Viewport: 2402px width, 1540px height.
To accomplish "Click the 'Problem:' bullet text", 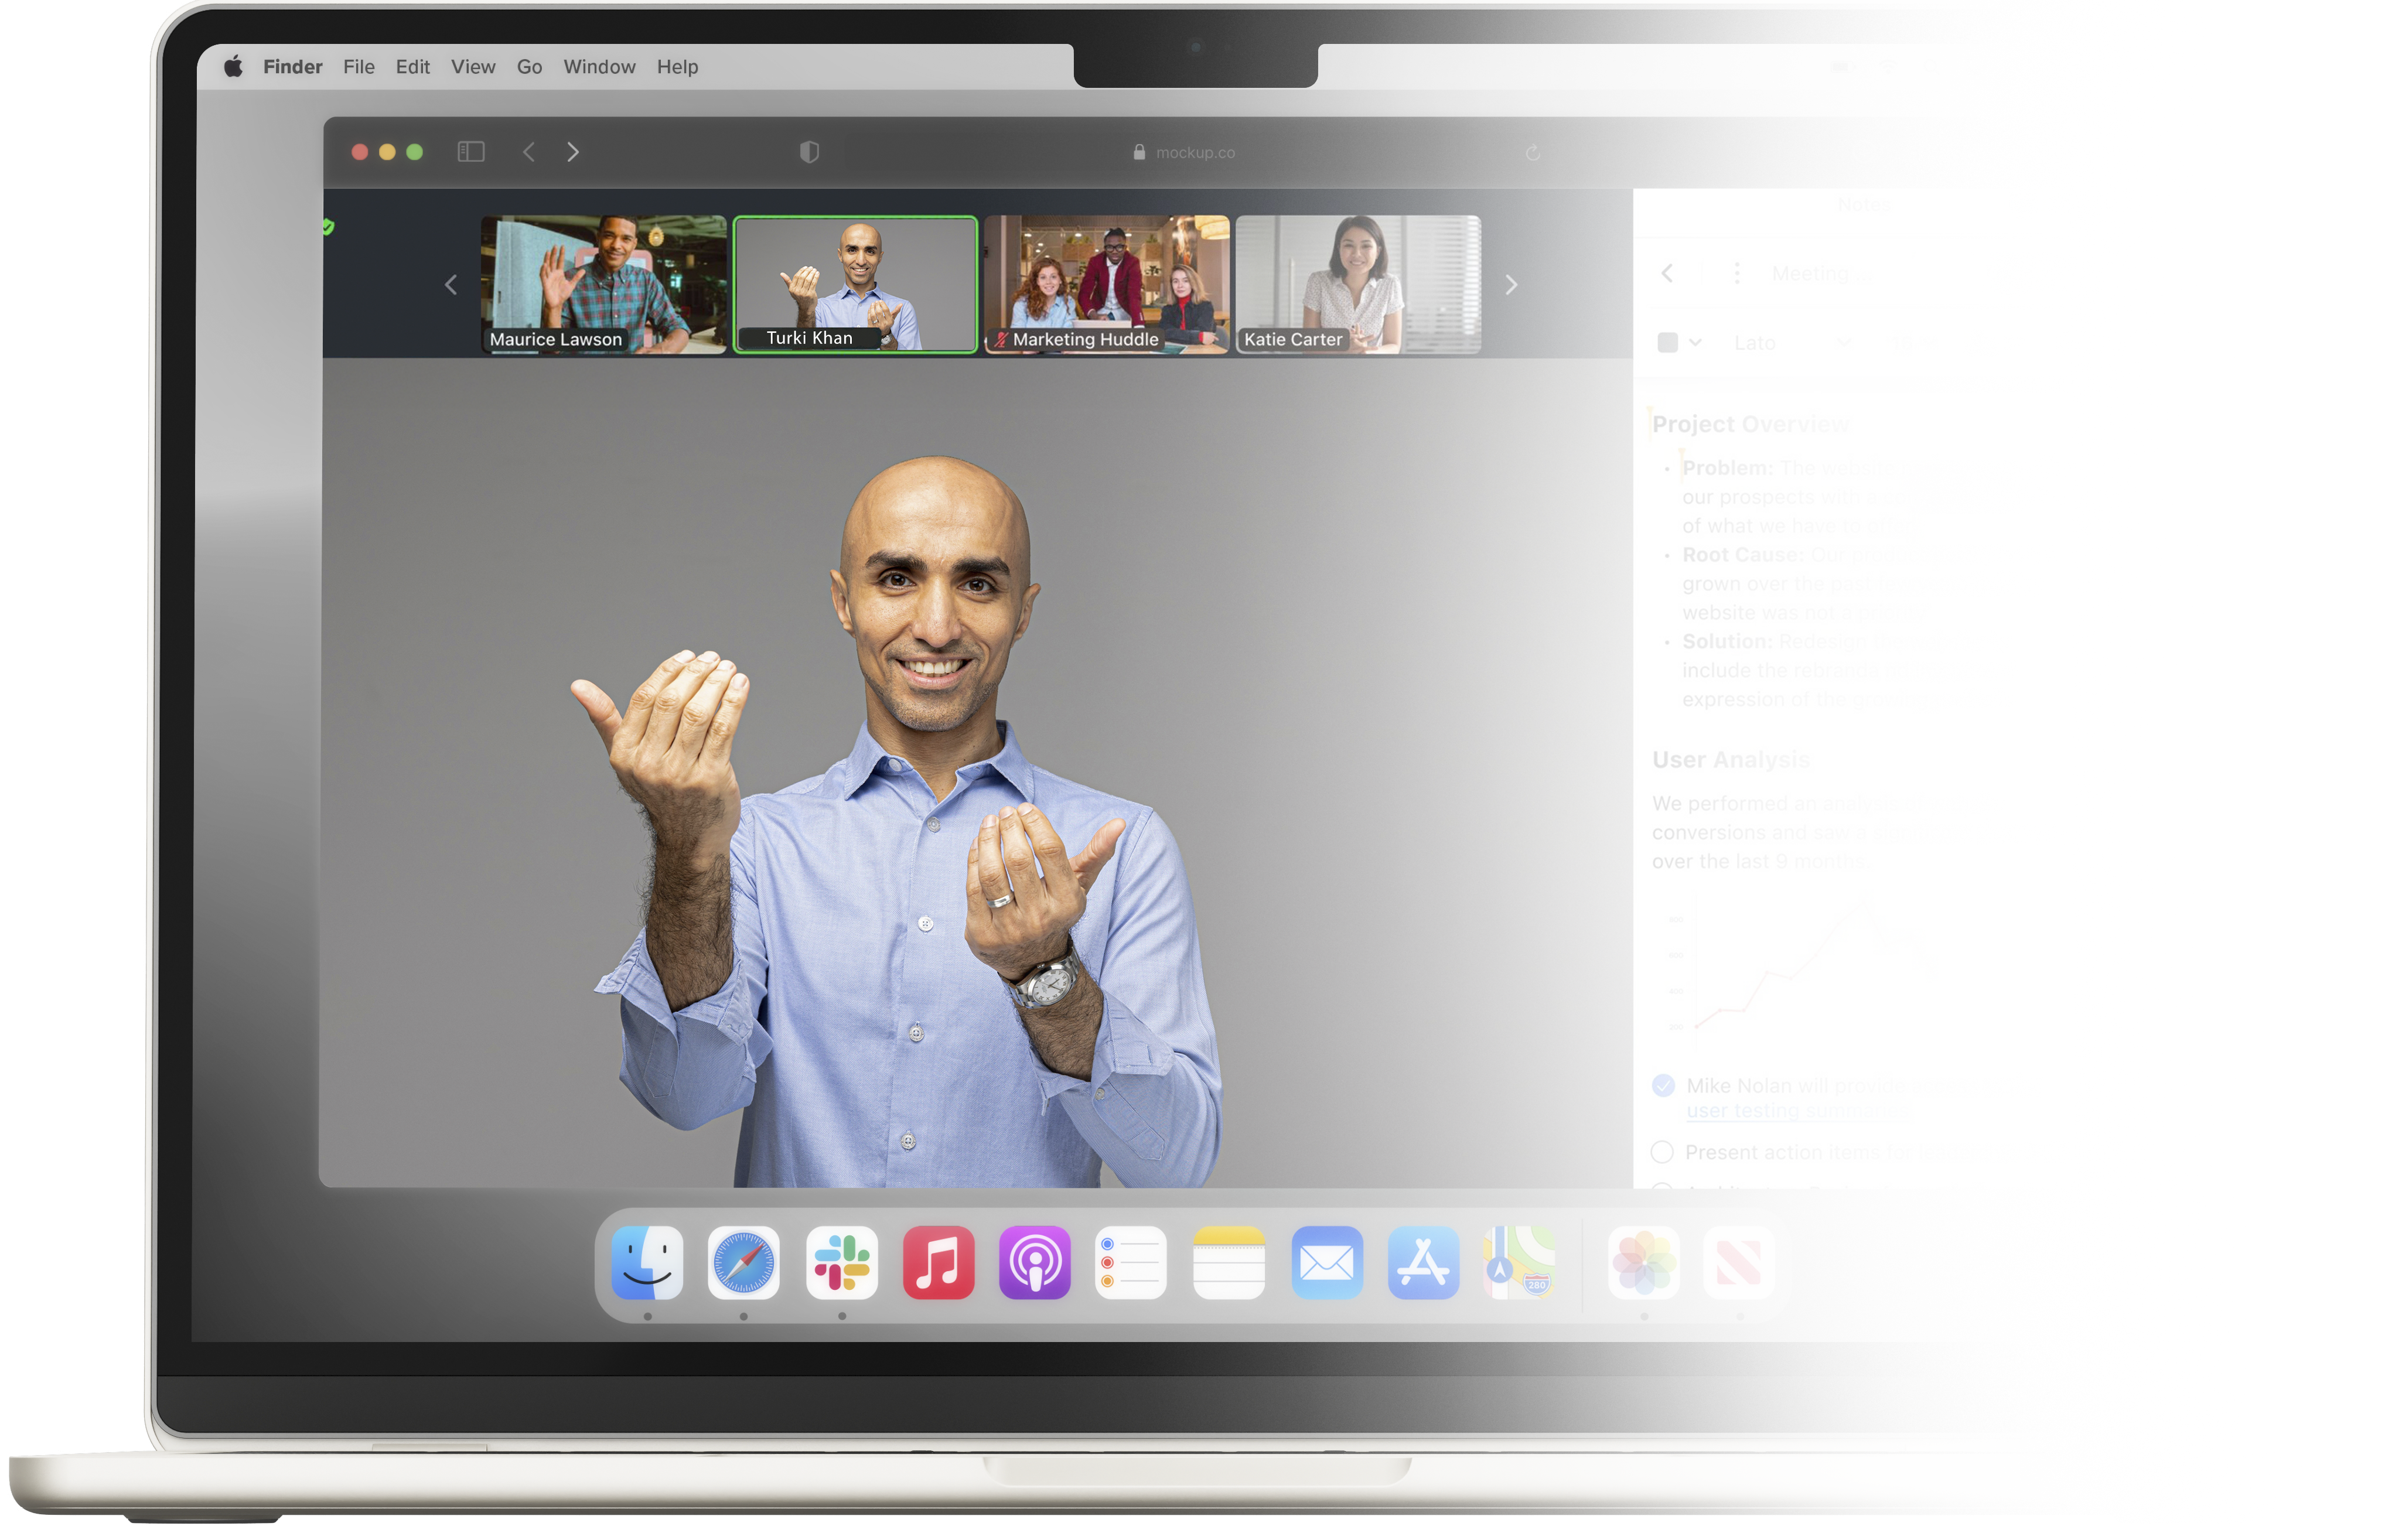I will pyautogui.click(x=1727, y=468).
